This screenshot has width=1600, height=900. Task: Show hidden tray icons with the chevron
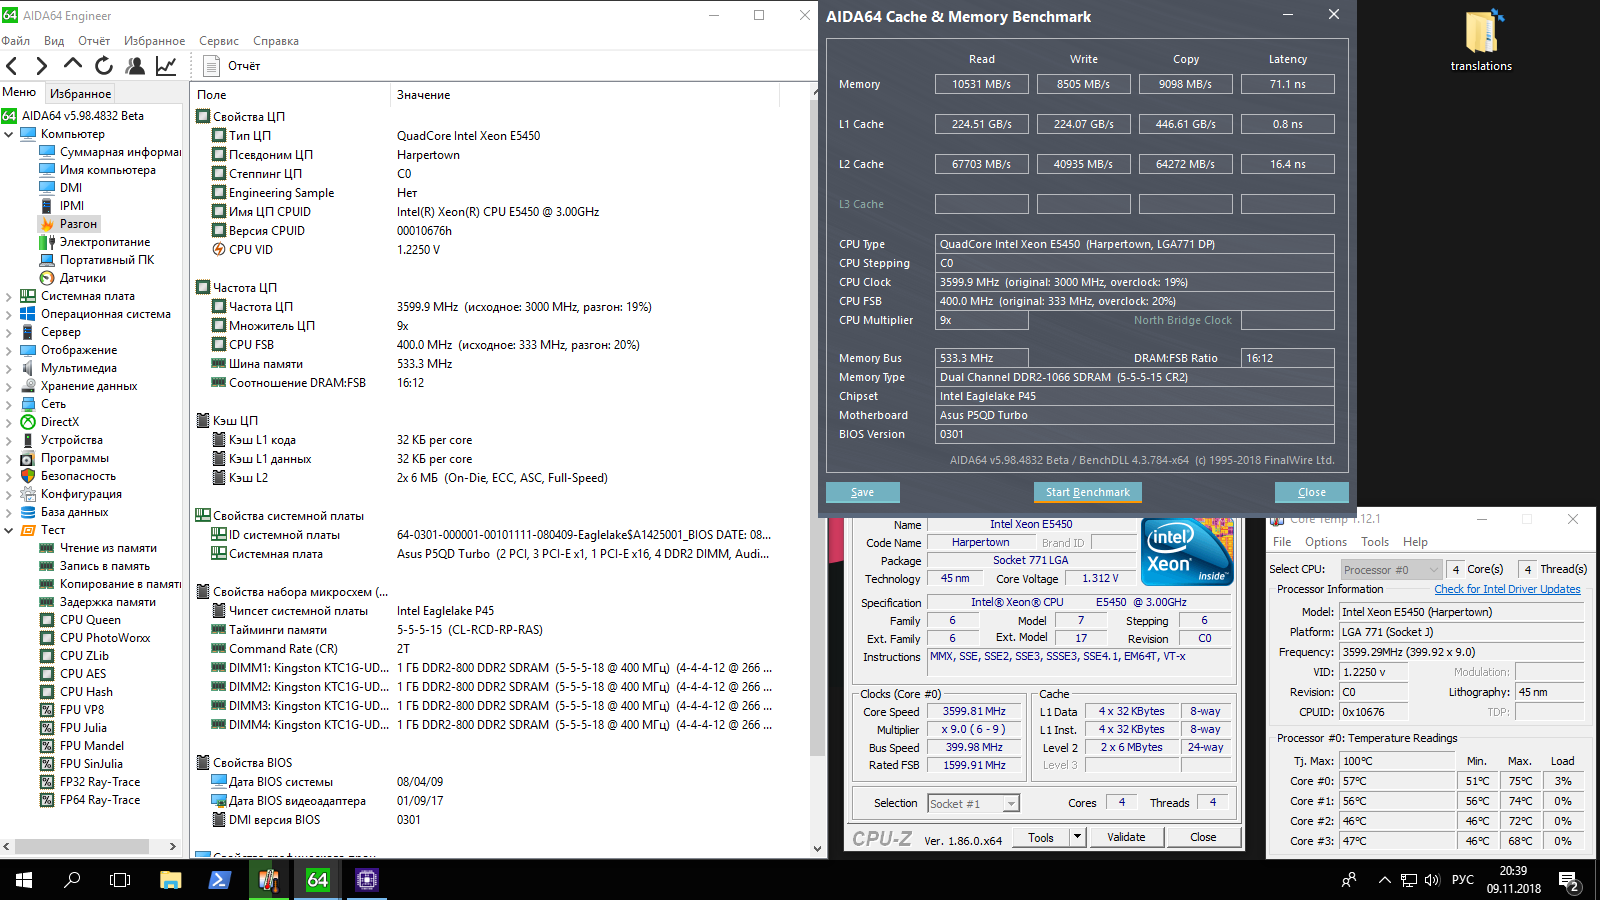(x=1384, y=880)
